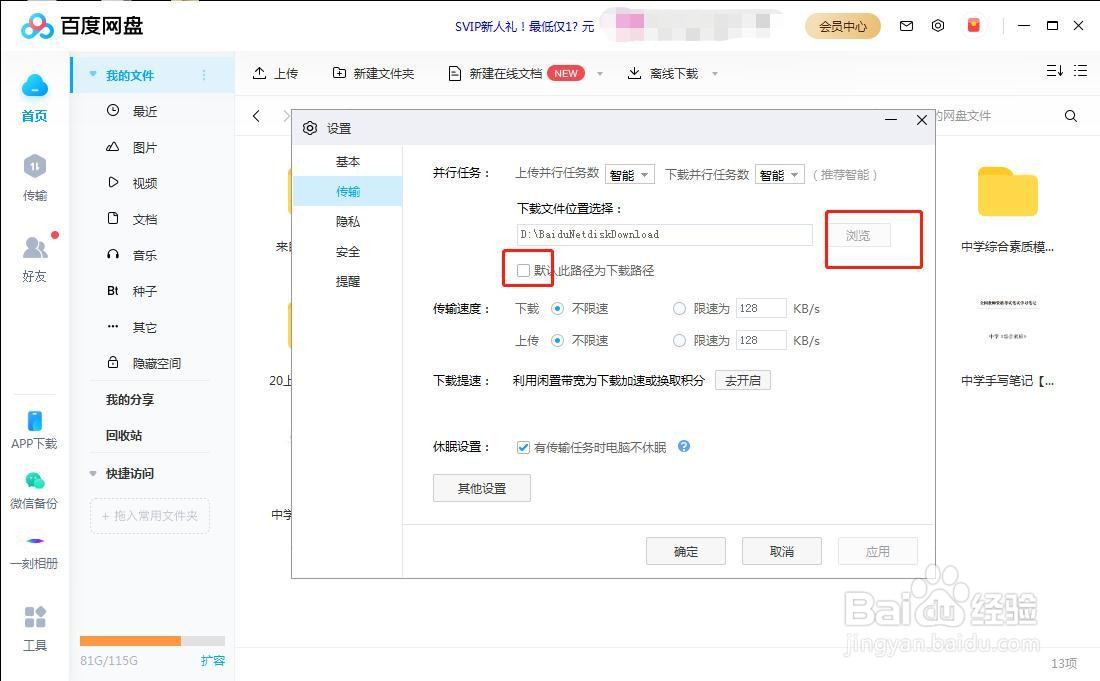Open 微信备份 WeChat backup from sidebar
The width and height of the screenshot is (1100, 681).
(34, 490)
